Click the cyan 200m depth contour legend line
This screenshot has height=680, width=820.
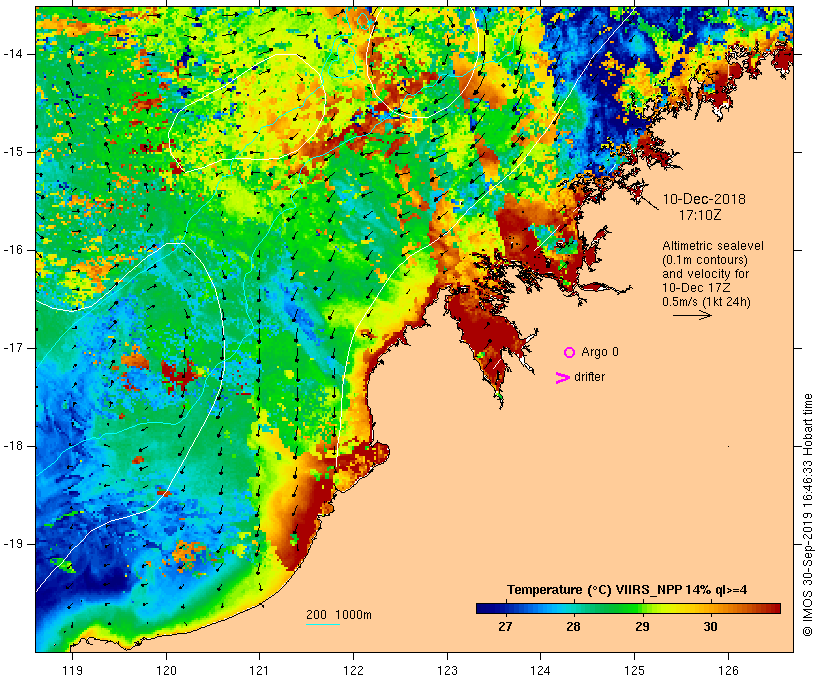pos(323,624)
